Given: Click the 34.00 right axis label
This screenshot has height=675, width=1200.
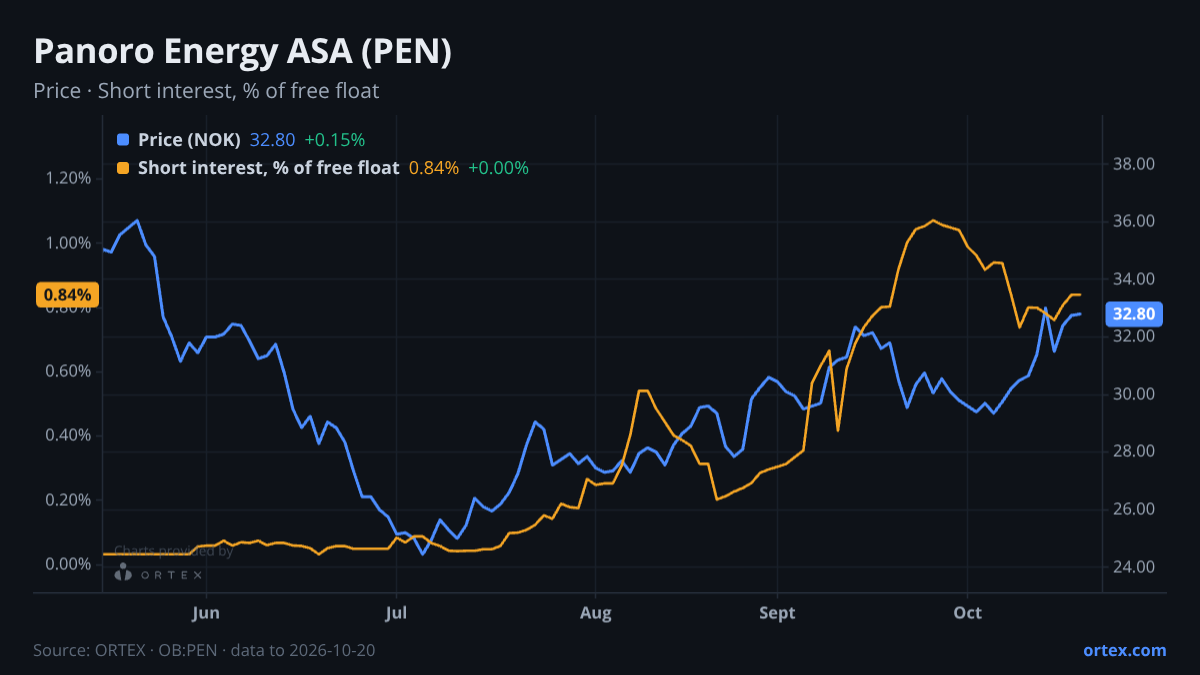Looking at the screenshot, I should point(1135,279).
